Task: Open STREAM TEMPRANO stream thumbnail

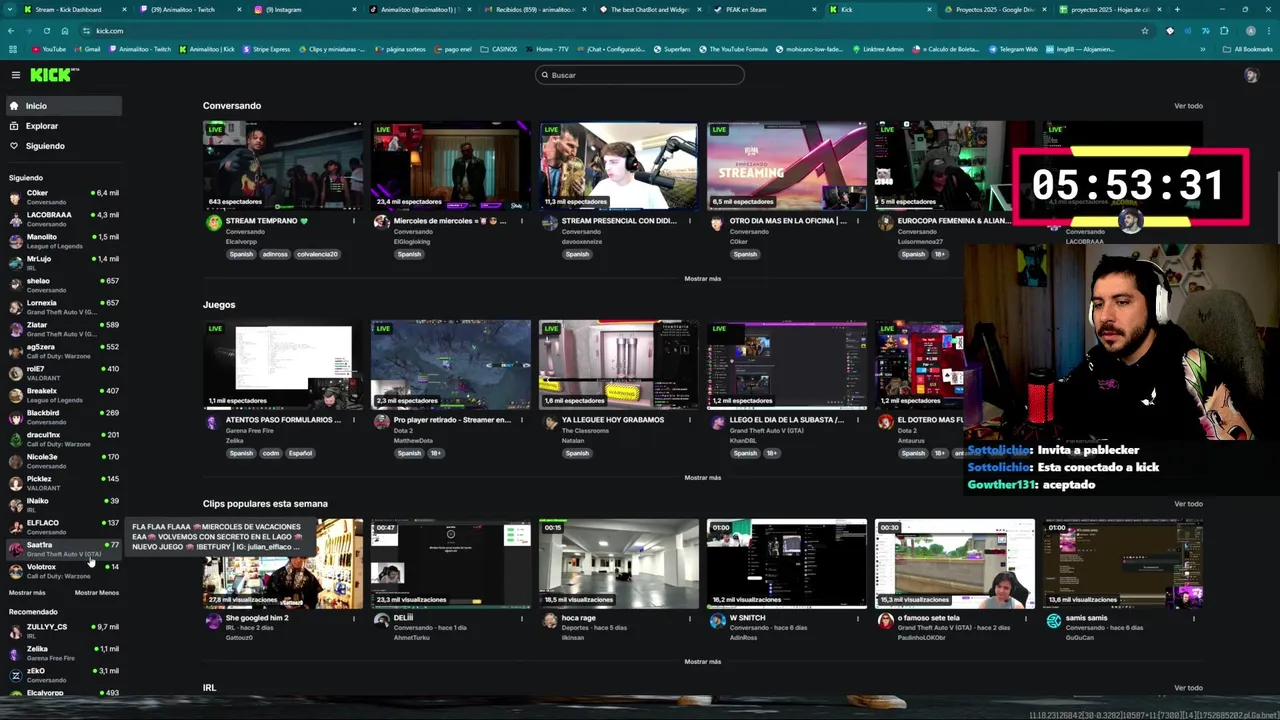Action: click(283, 165)
